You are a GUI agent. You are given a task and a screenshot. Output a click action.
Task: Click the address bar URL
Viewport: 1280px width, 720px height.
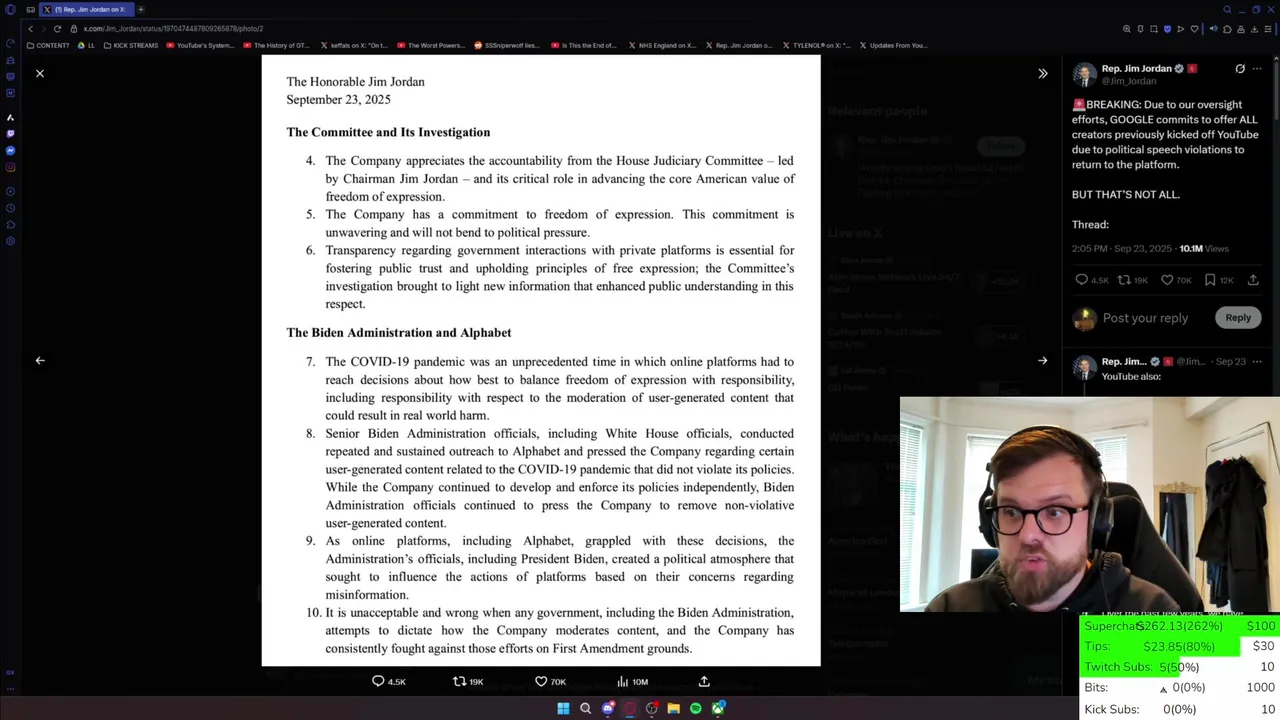point(173,29)
